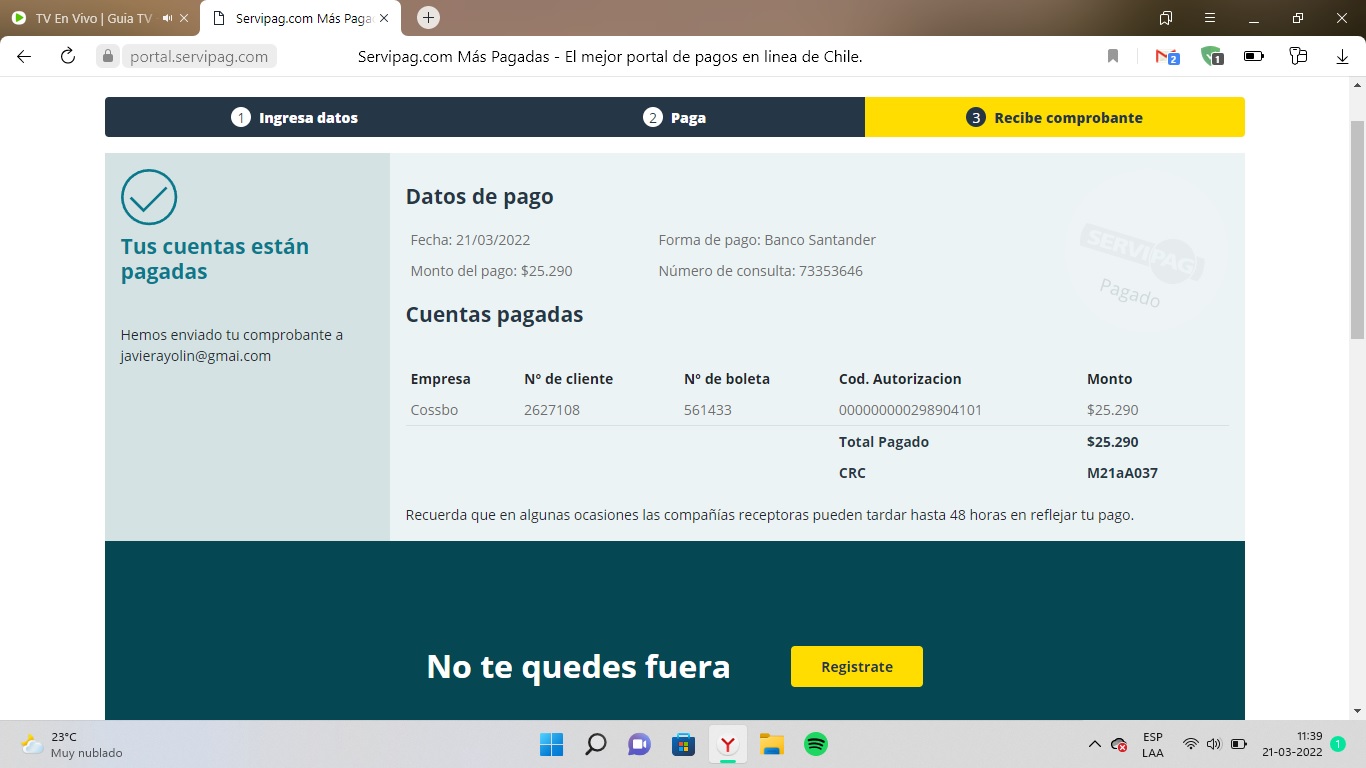Close the TV En Vivo tab

184,18
